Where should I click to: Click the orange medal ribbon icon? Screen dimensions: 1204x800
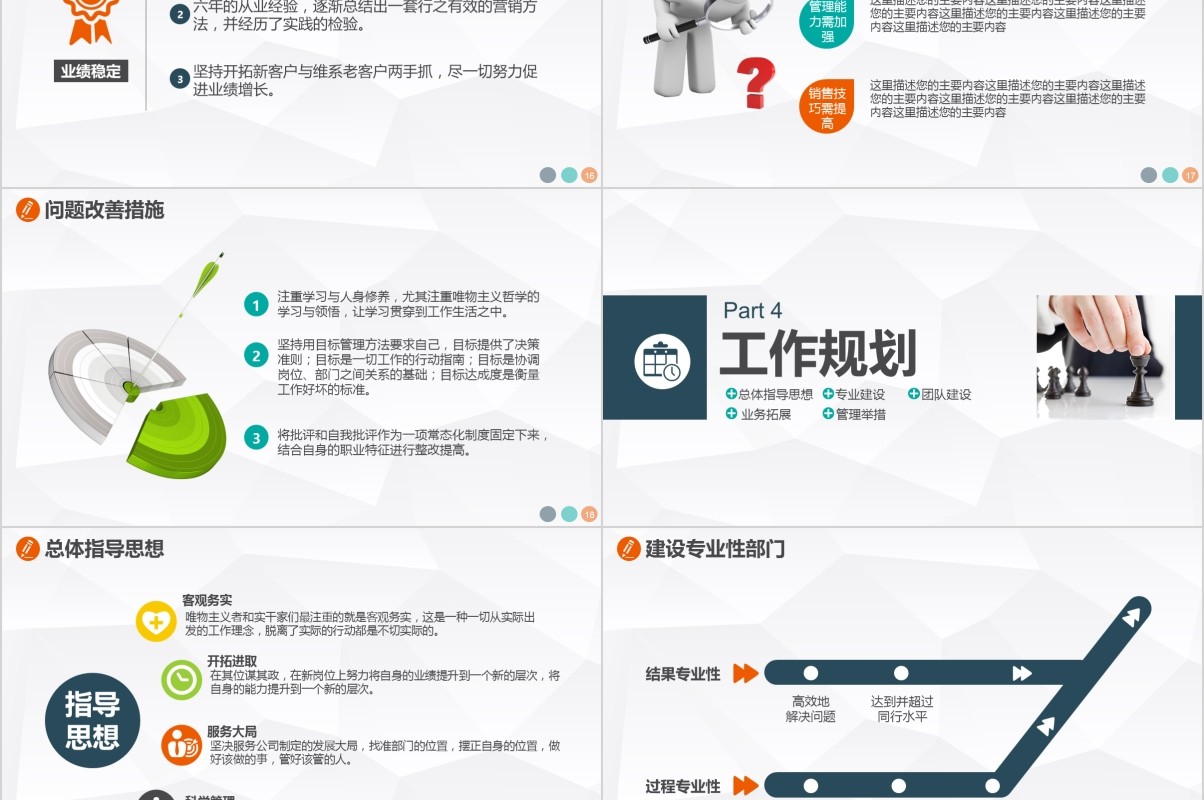pyautogui.click(x=90, y=20)
